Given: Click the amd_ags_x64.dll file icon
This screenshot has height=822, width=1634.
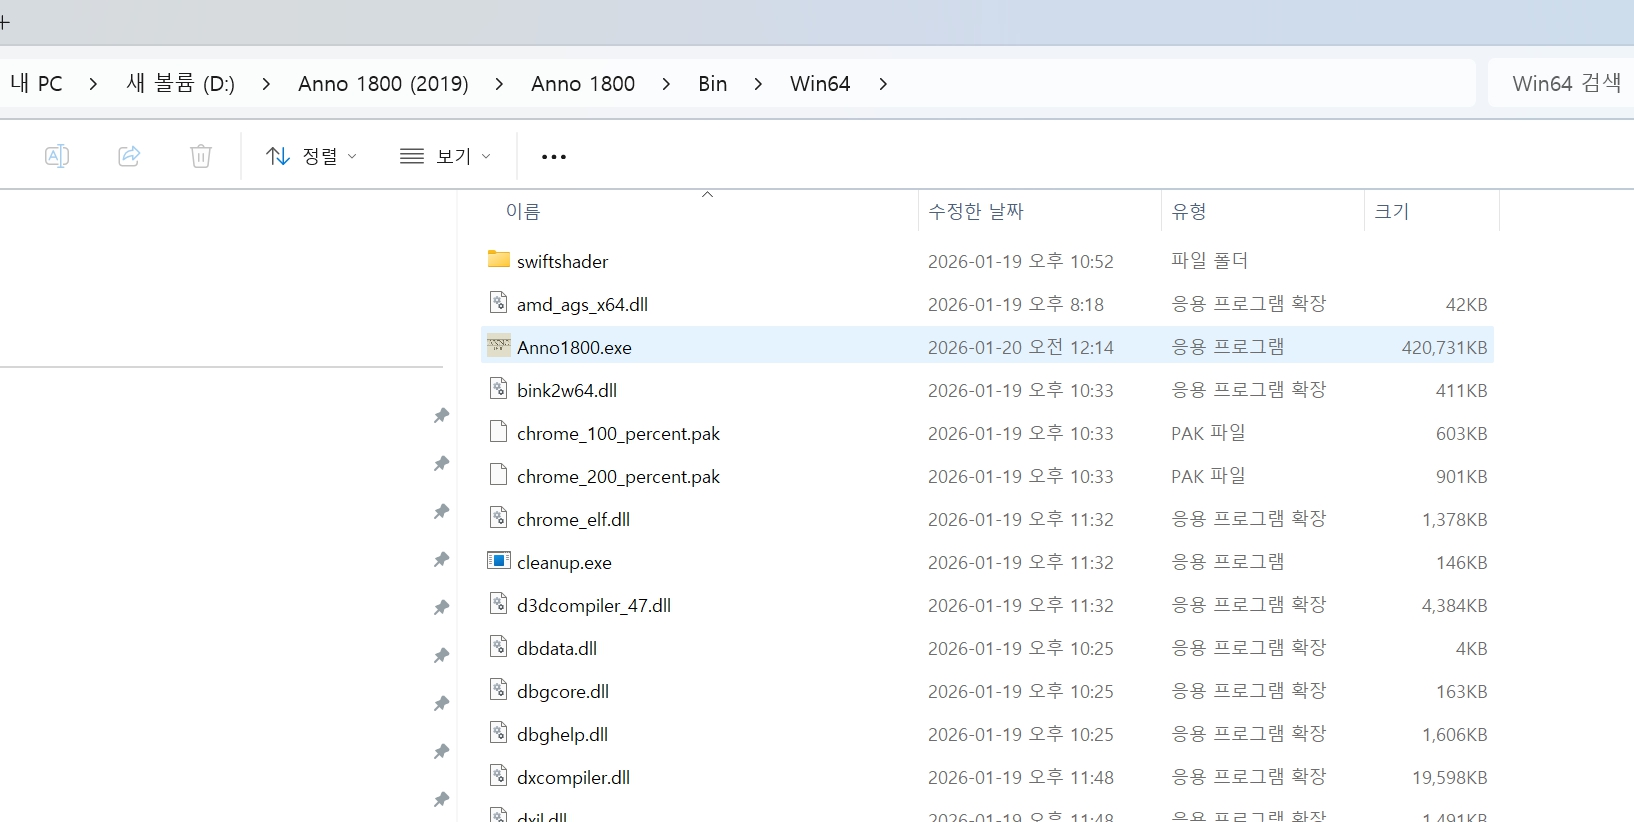Looking at the screenshot, I should click(498, 303).
